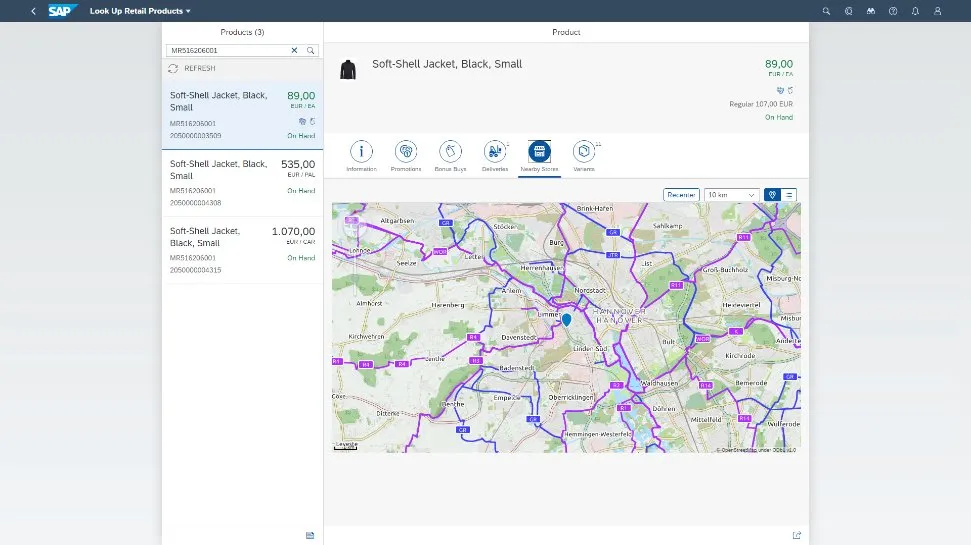The height and width of the screenshot is (545, 971).
Task: Open the Variants tab icon
Action: 583,151
